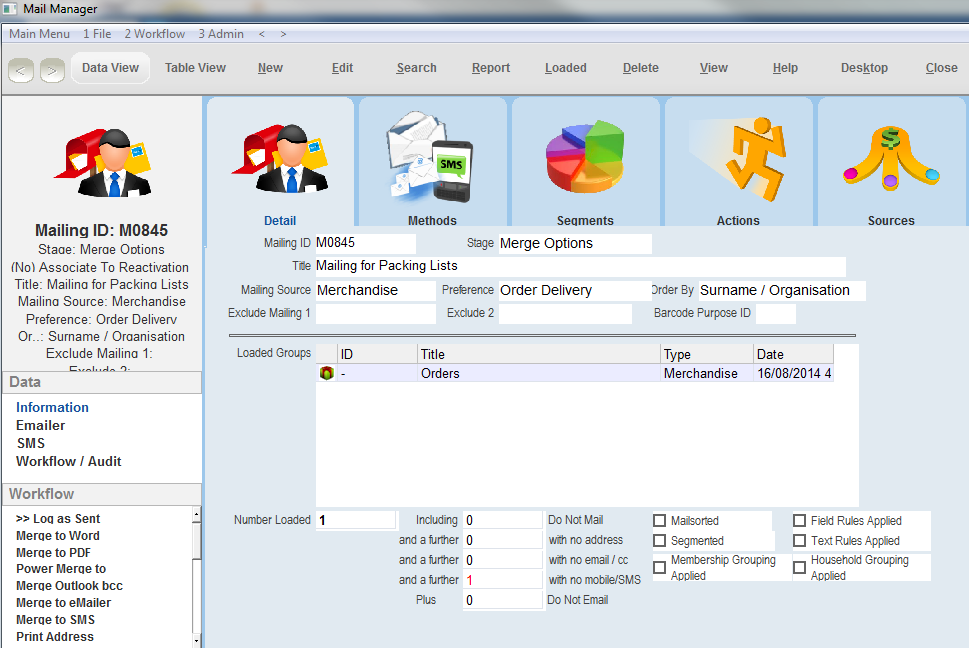Screen dimensions: 969x648
Task: Click the large mailing icon above Mailing ID
Action: [x=103, y=162]
